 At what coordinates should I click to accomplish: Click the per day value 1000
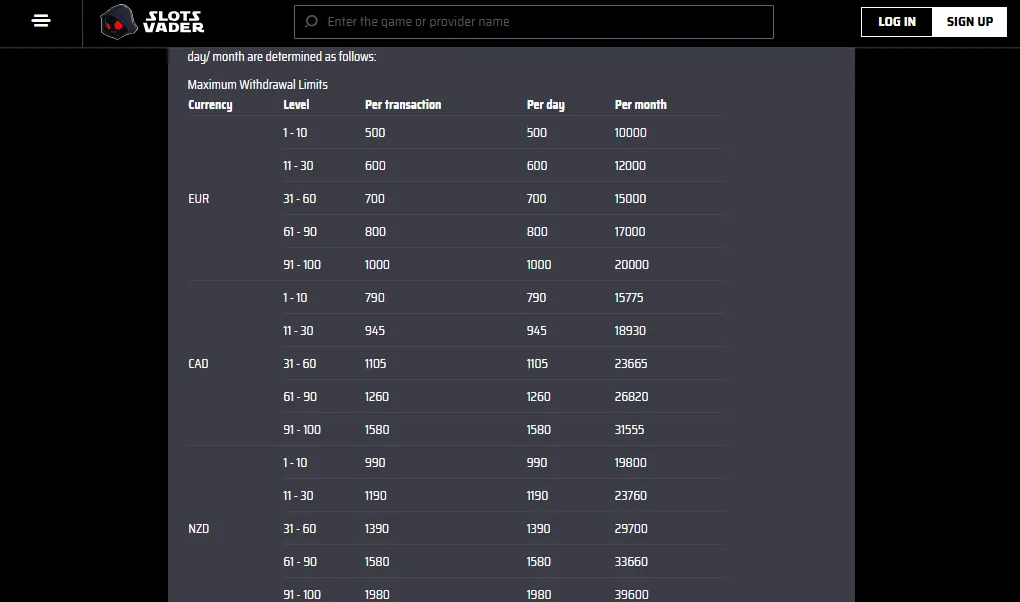(x=539, y=265)
